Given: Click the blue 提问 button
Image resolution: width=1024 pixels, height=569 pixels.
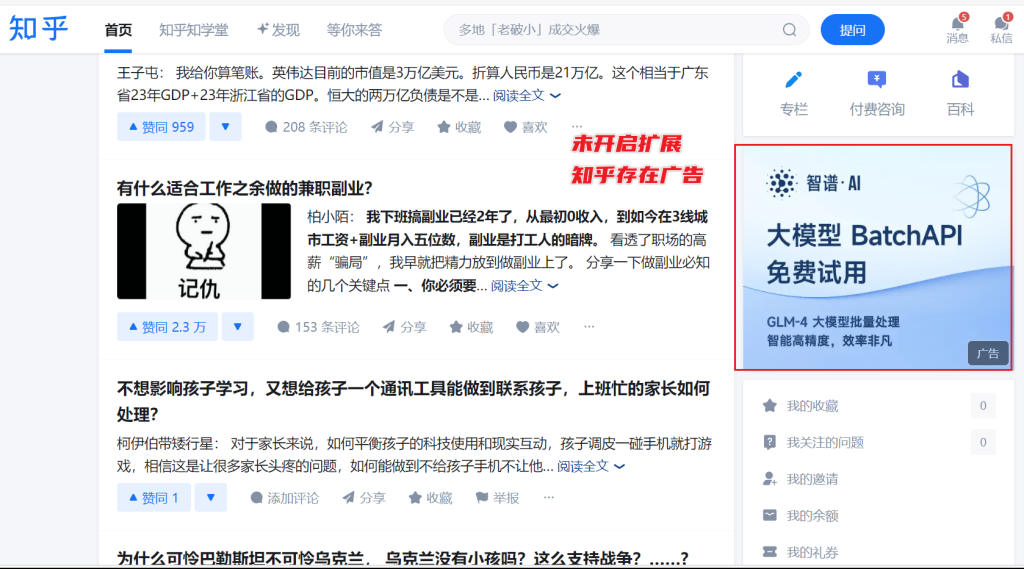Looking at the screenshot, I should [852, 30].
